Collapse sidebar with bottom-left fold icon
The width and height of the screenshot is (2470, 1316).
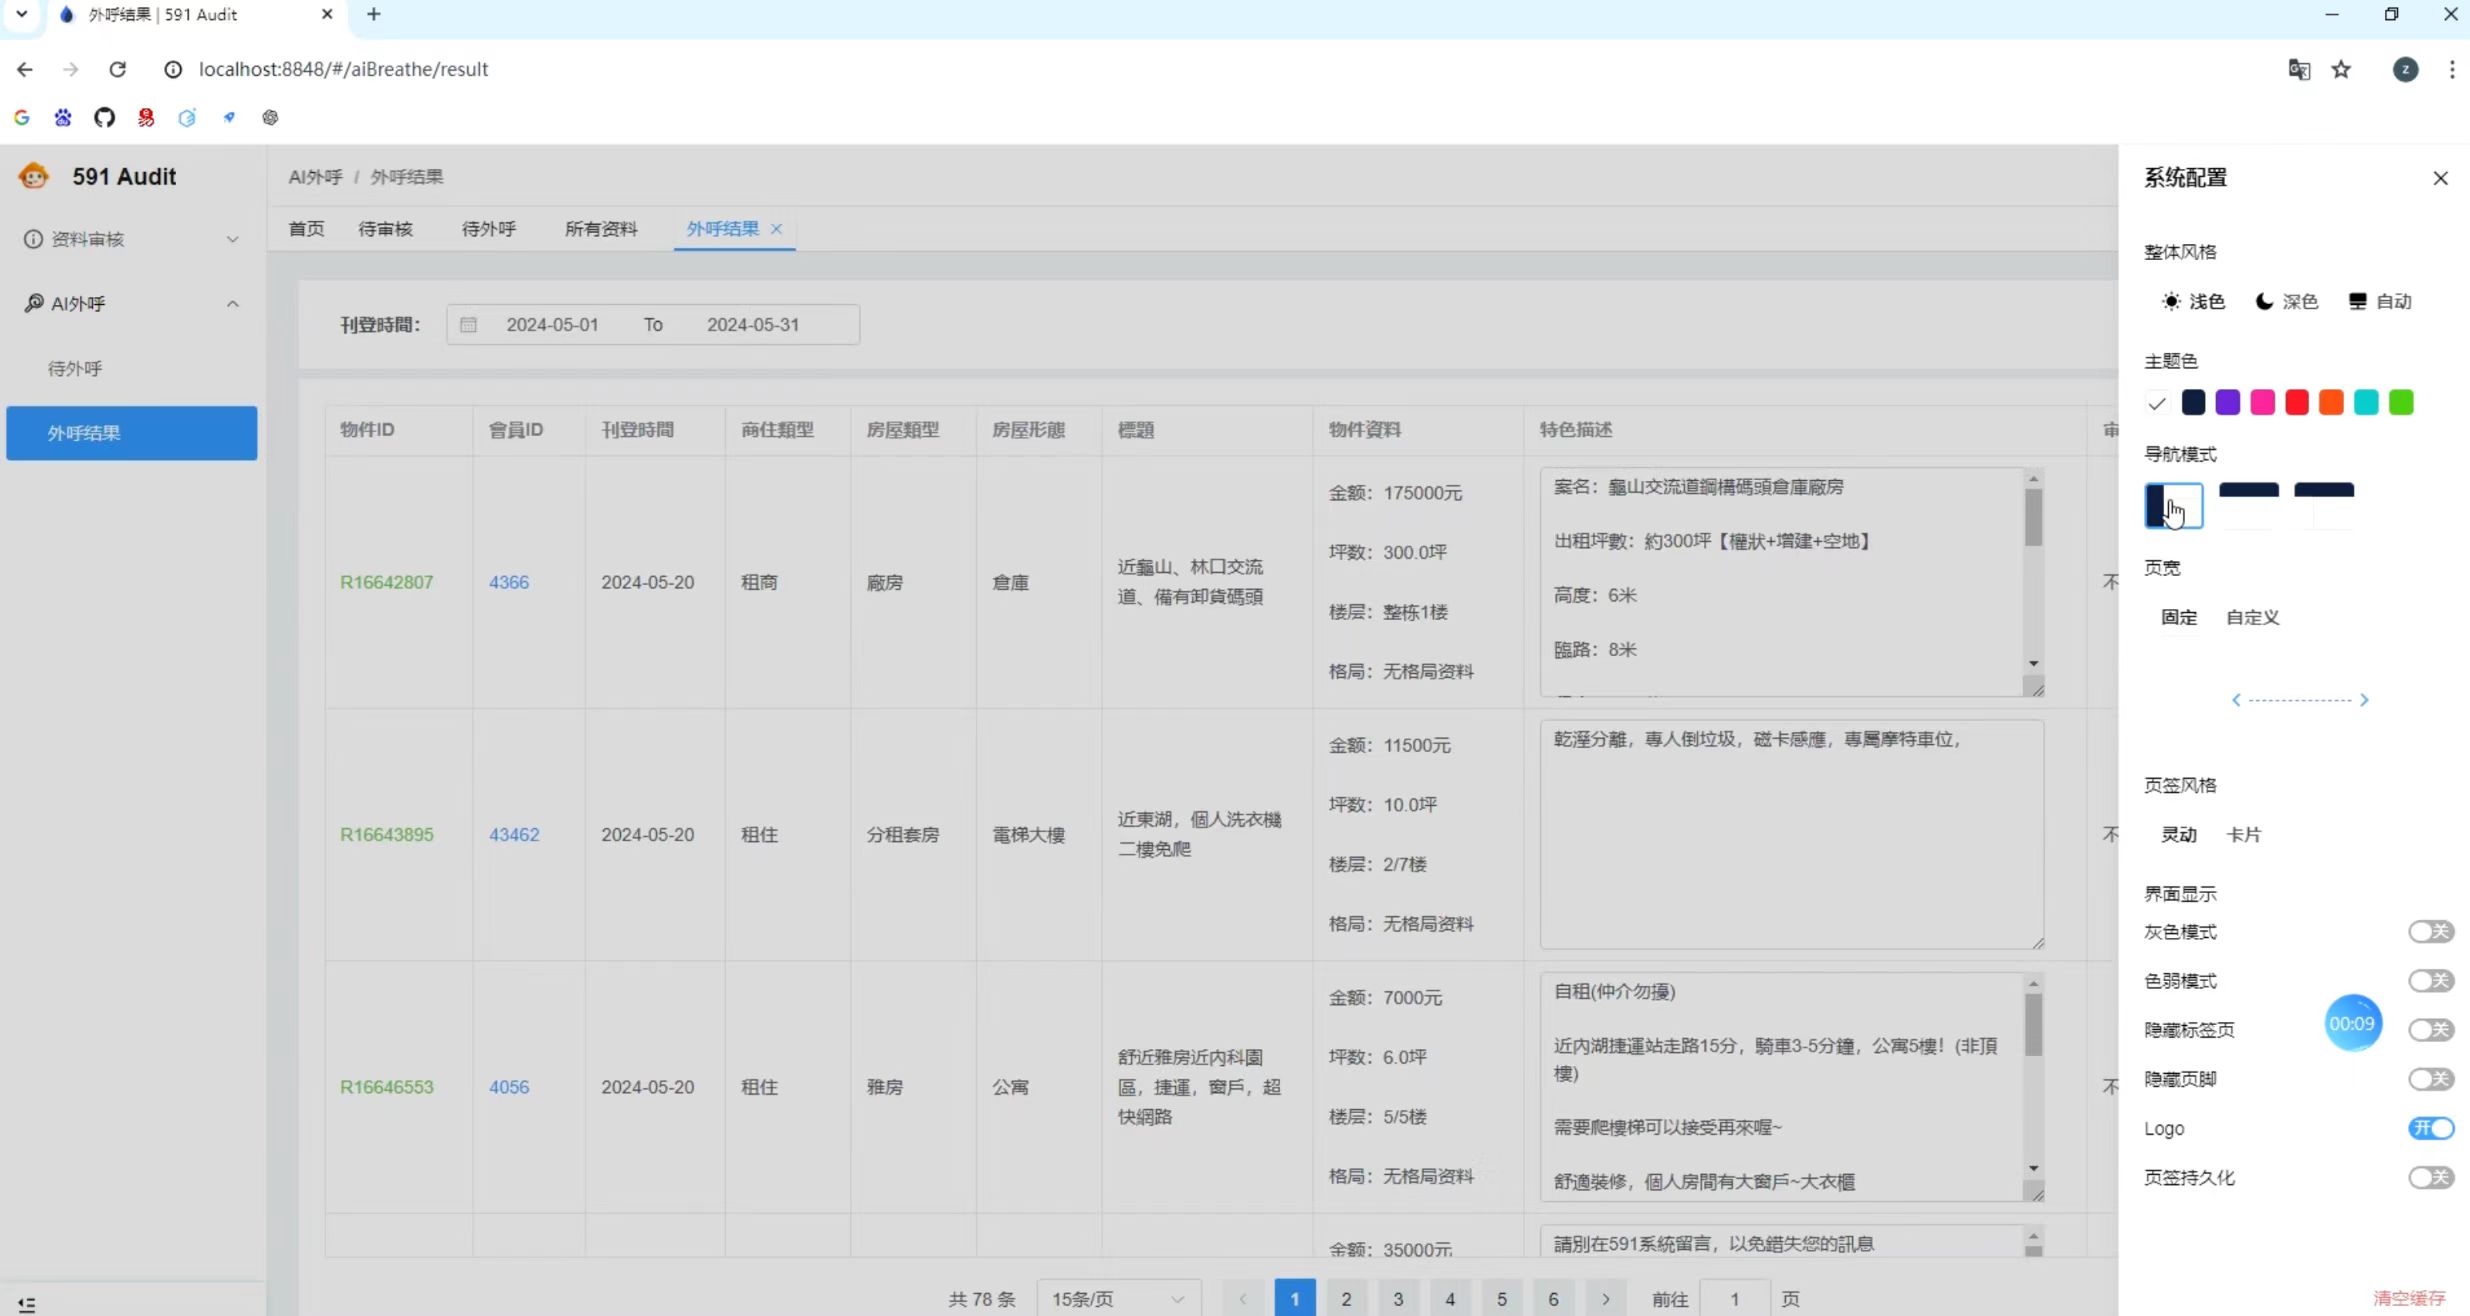[x=27, y=1304]
